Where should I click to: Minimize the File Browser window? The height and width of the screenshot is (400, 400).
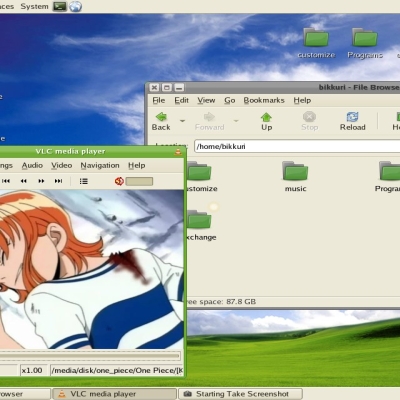coord(179,88)
